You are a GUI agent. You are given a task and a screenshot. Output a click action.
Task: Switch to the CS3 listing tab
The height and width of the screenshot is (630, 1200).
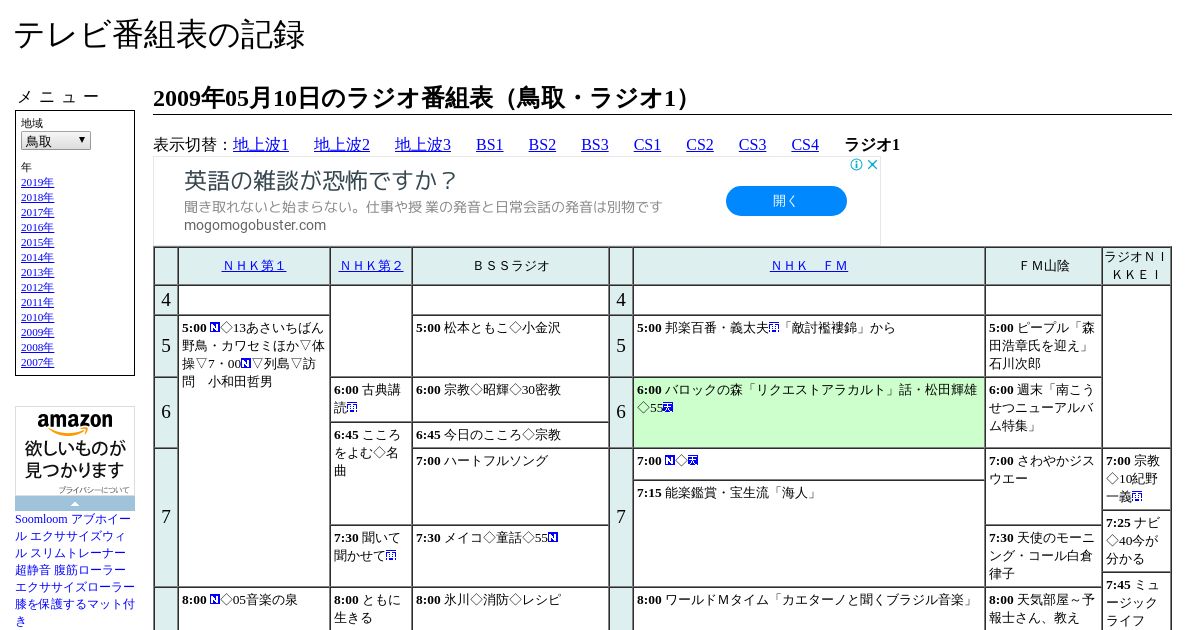[x=752, y=145]
